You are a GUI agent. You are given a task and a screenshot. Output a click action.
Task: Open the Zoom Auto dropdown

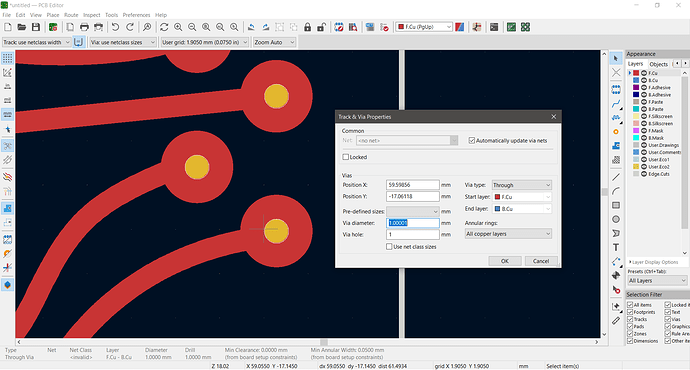pyautogui.click(x=275, y=42)
